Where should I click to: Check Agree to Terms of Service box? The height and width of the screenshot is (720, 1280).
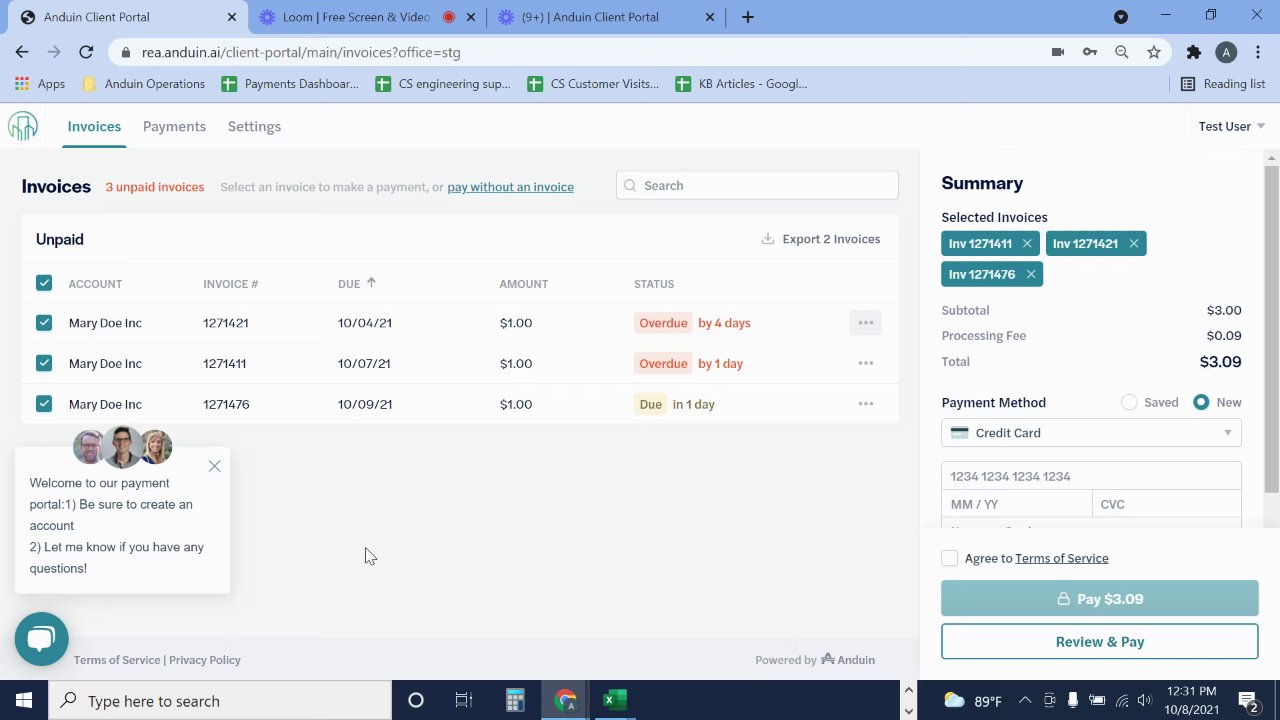tap(950, 558)
